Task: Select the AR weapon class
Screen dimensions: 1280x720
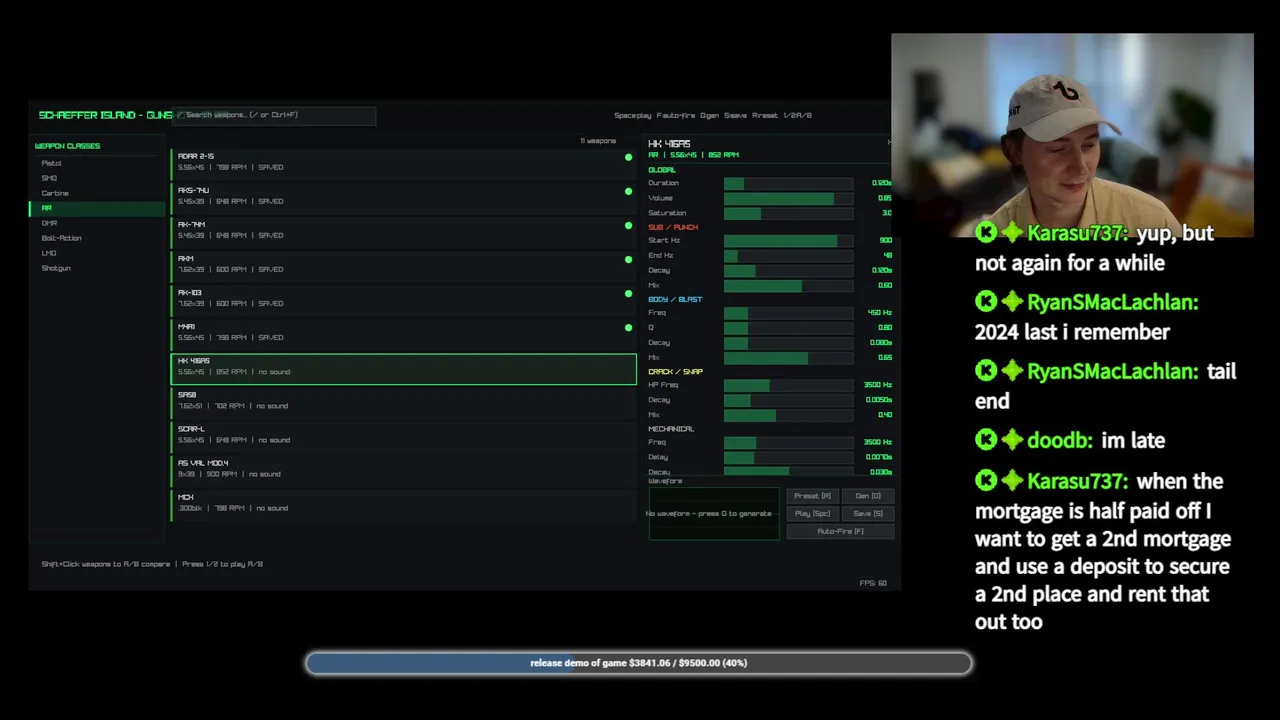Action: click(x=98, y=208)
